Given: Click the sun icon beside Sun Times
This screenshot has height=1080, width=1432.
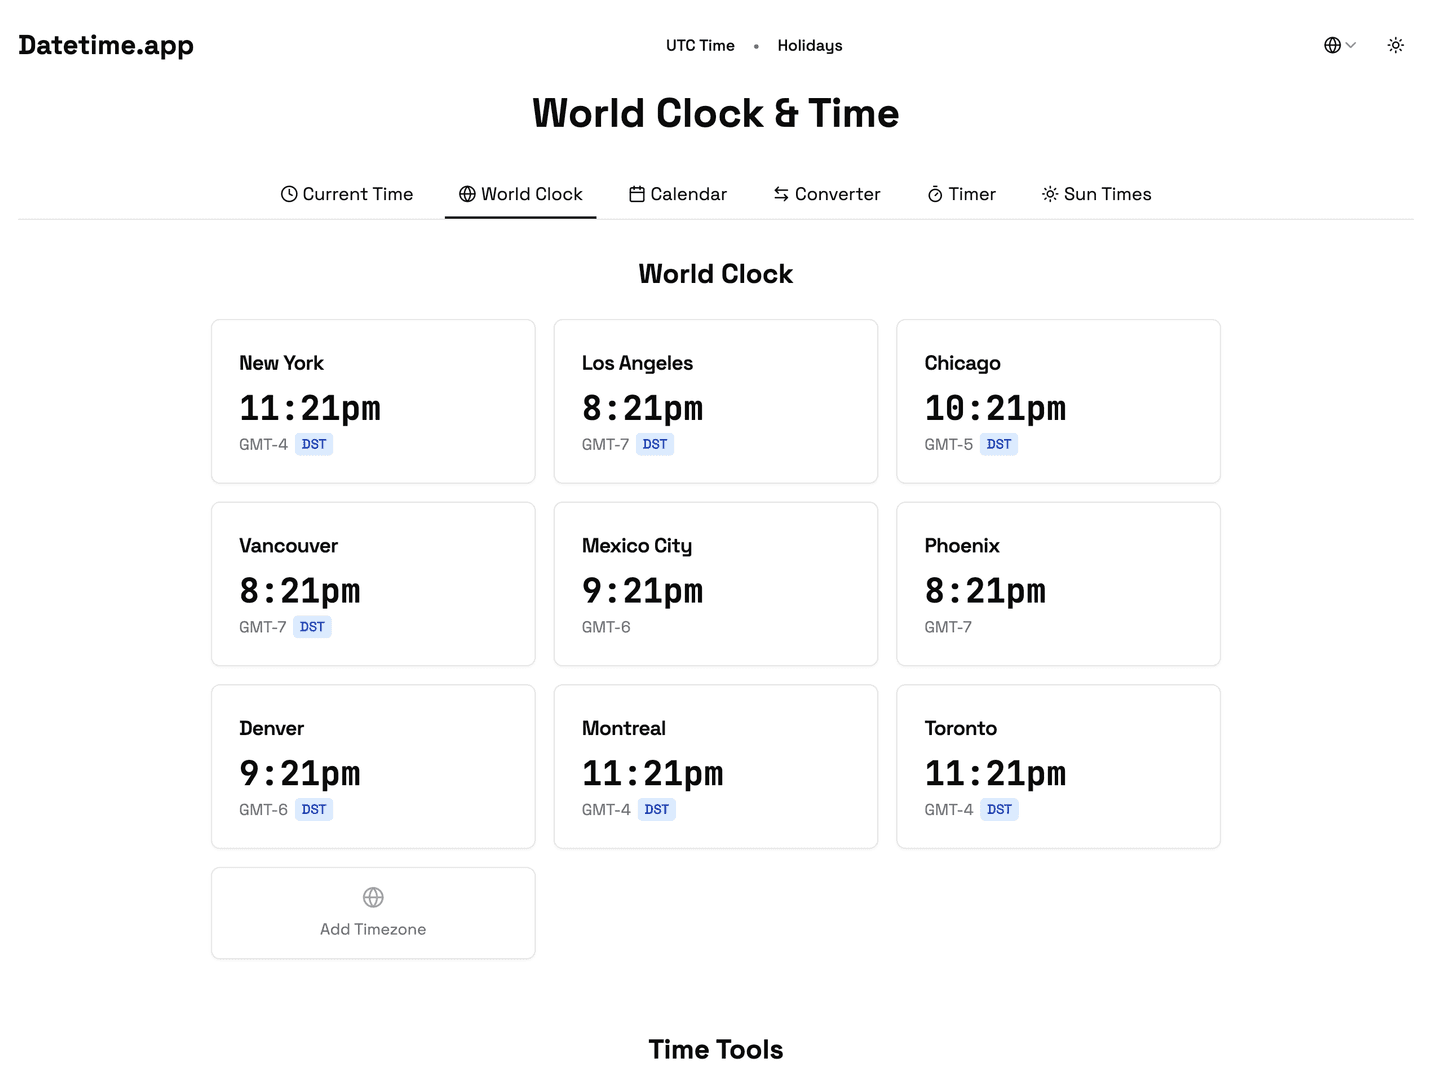Looking at the screenshot, I should 1050,194.
